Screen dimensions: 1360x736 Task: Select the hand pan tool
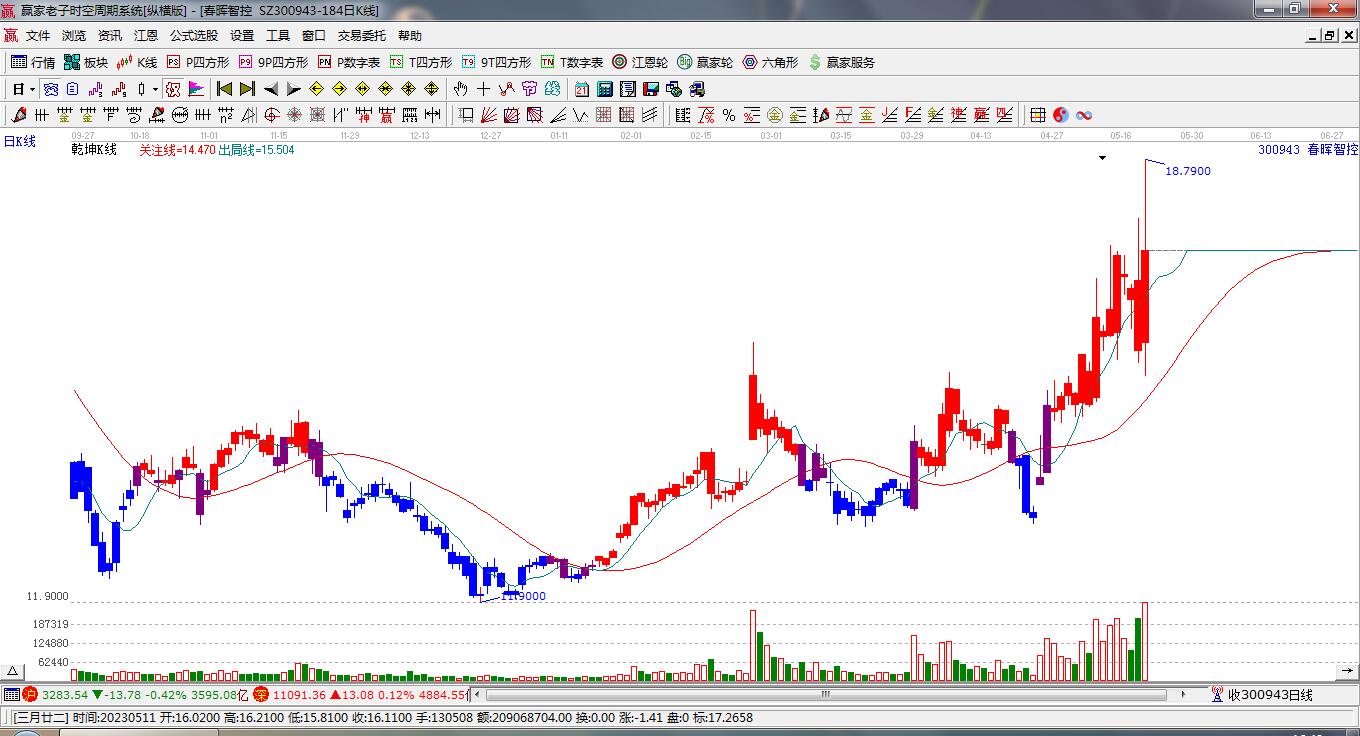[x=460, y=89]
